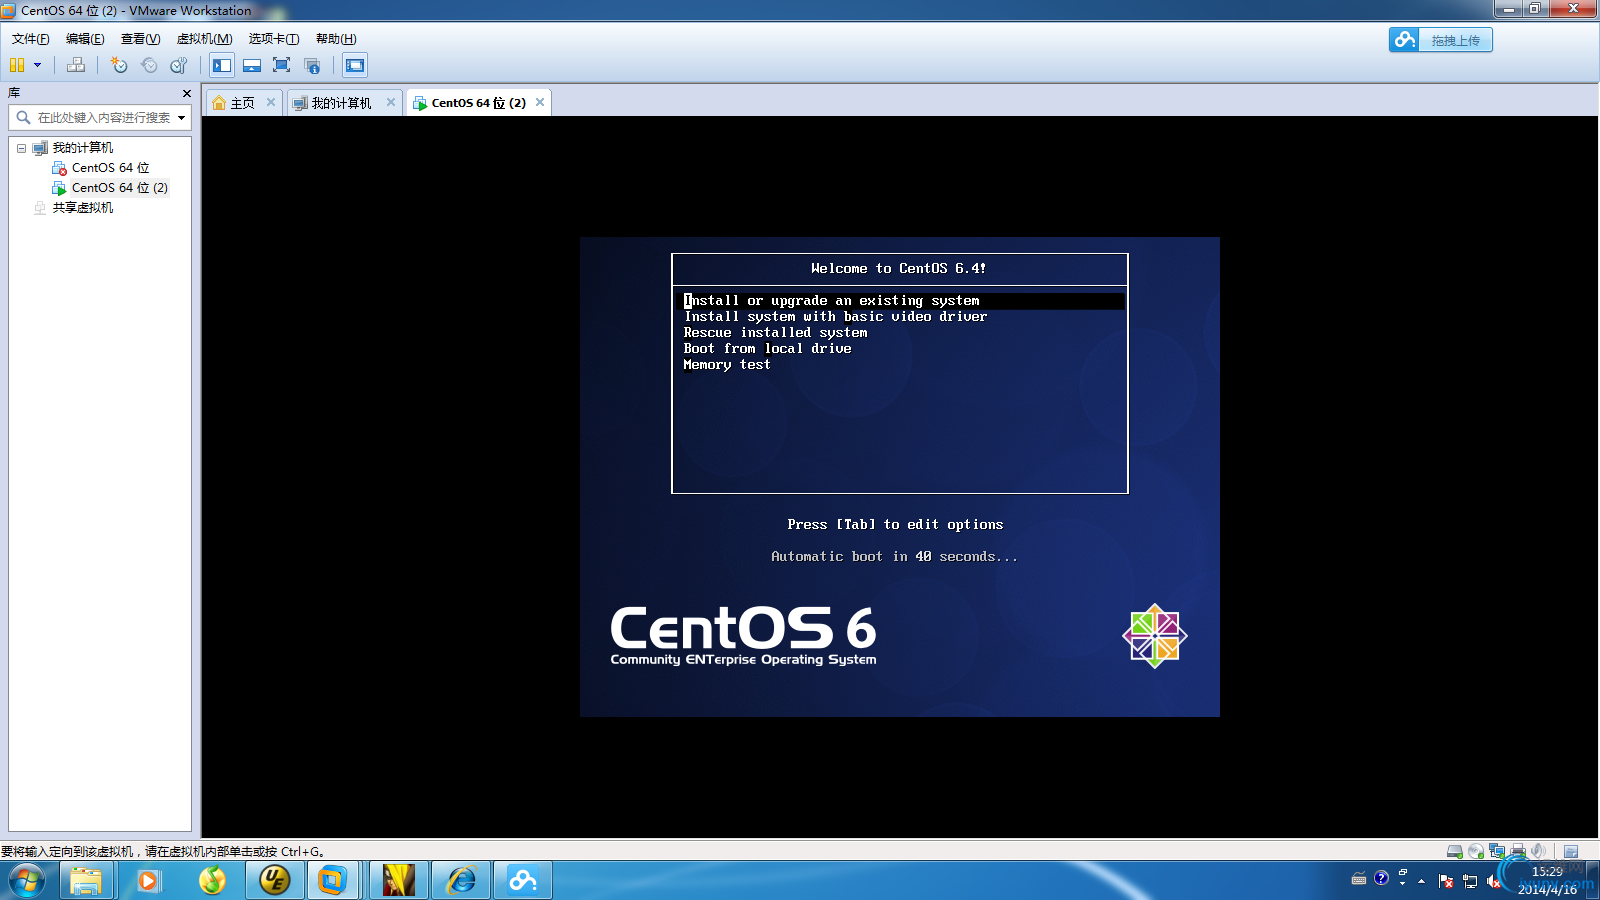This screenshot has height=900, width=1600.
Task: Toggle the library sidebar view icon
Action: point(222,65)
